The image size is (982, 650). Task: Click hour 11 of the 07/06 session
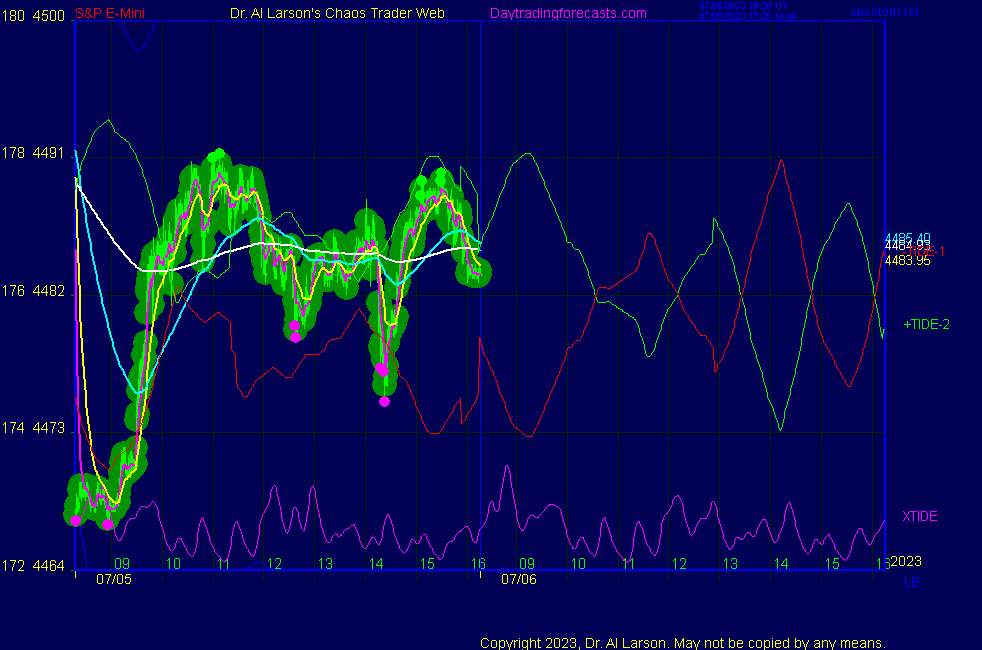(x=629, y=564)
